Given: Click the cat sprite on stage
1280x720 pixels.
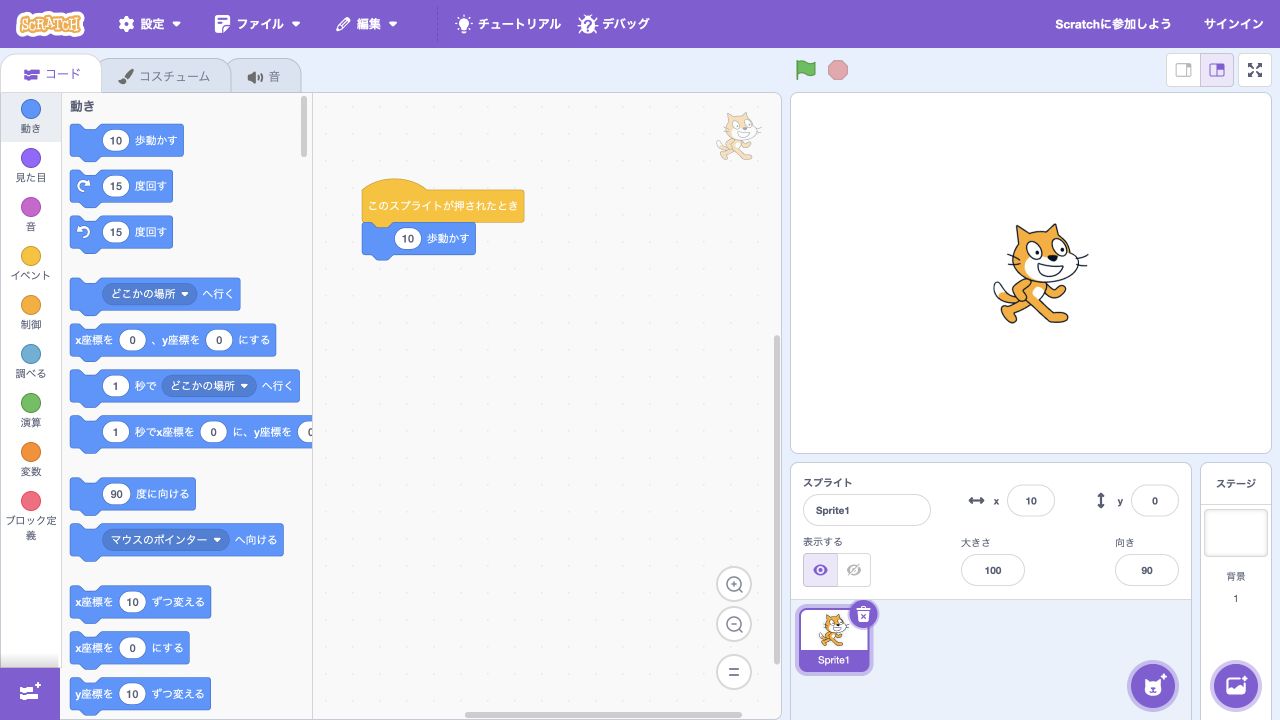Looking at the screenshot, I should click(x=1039, y=274).
